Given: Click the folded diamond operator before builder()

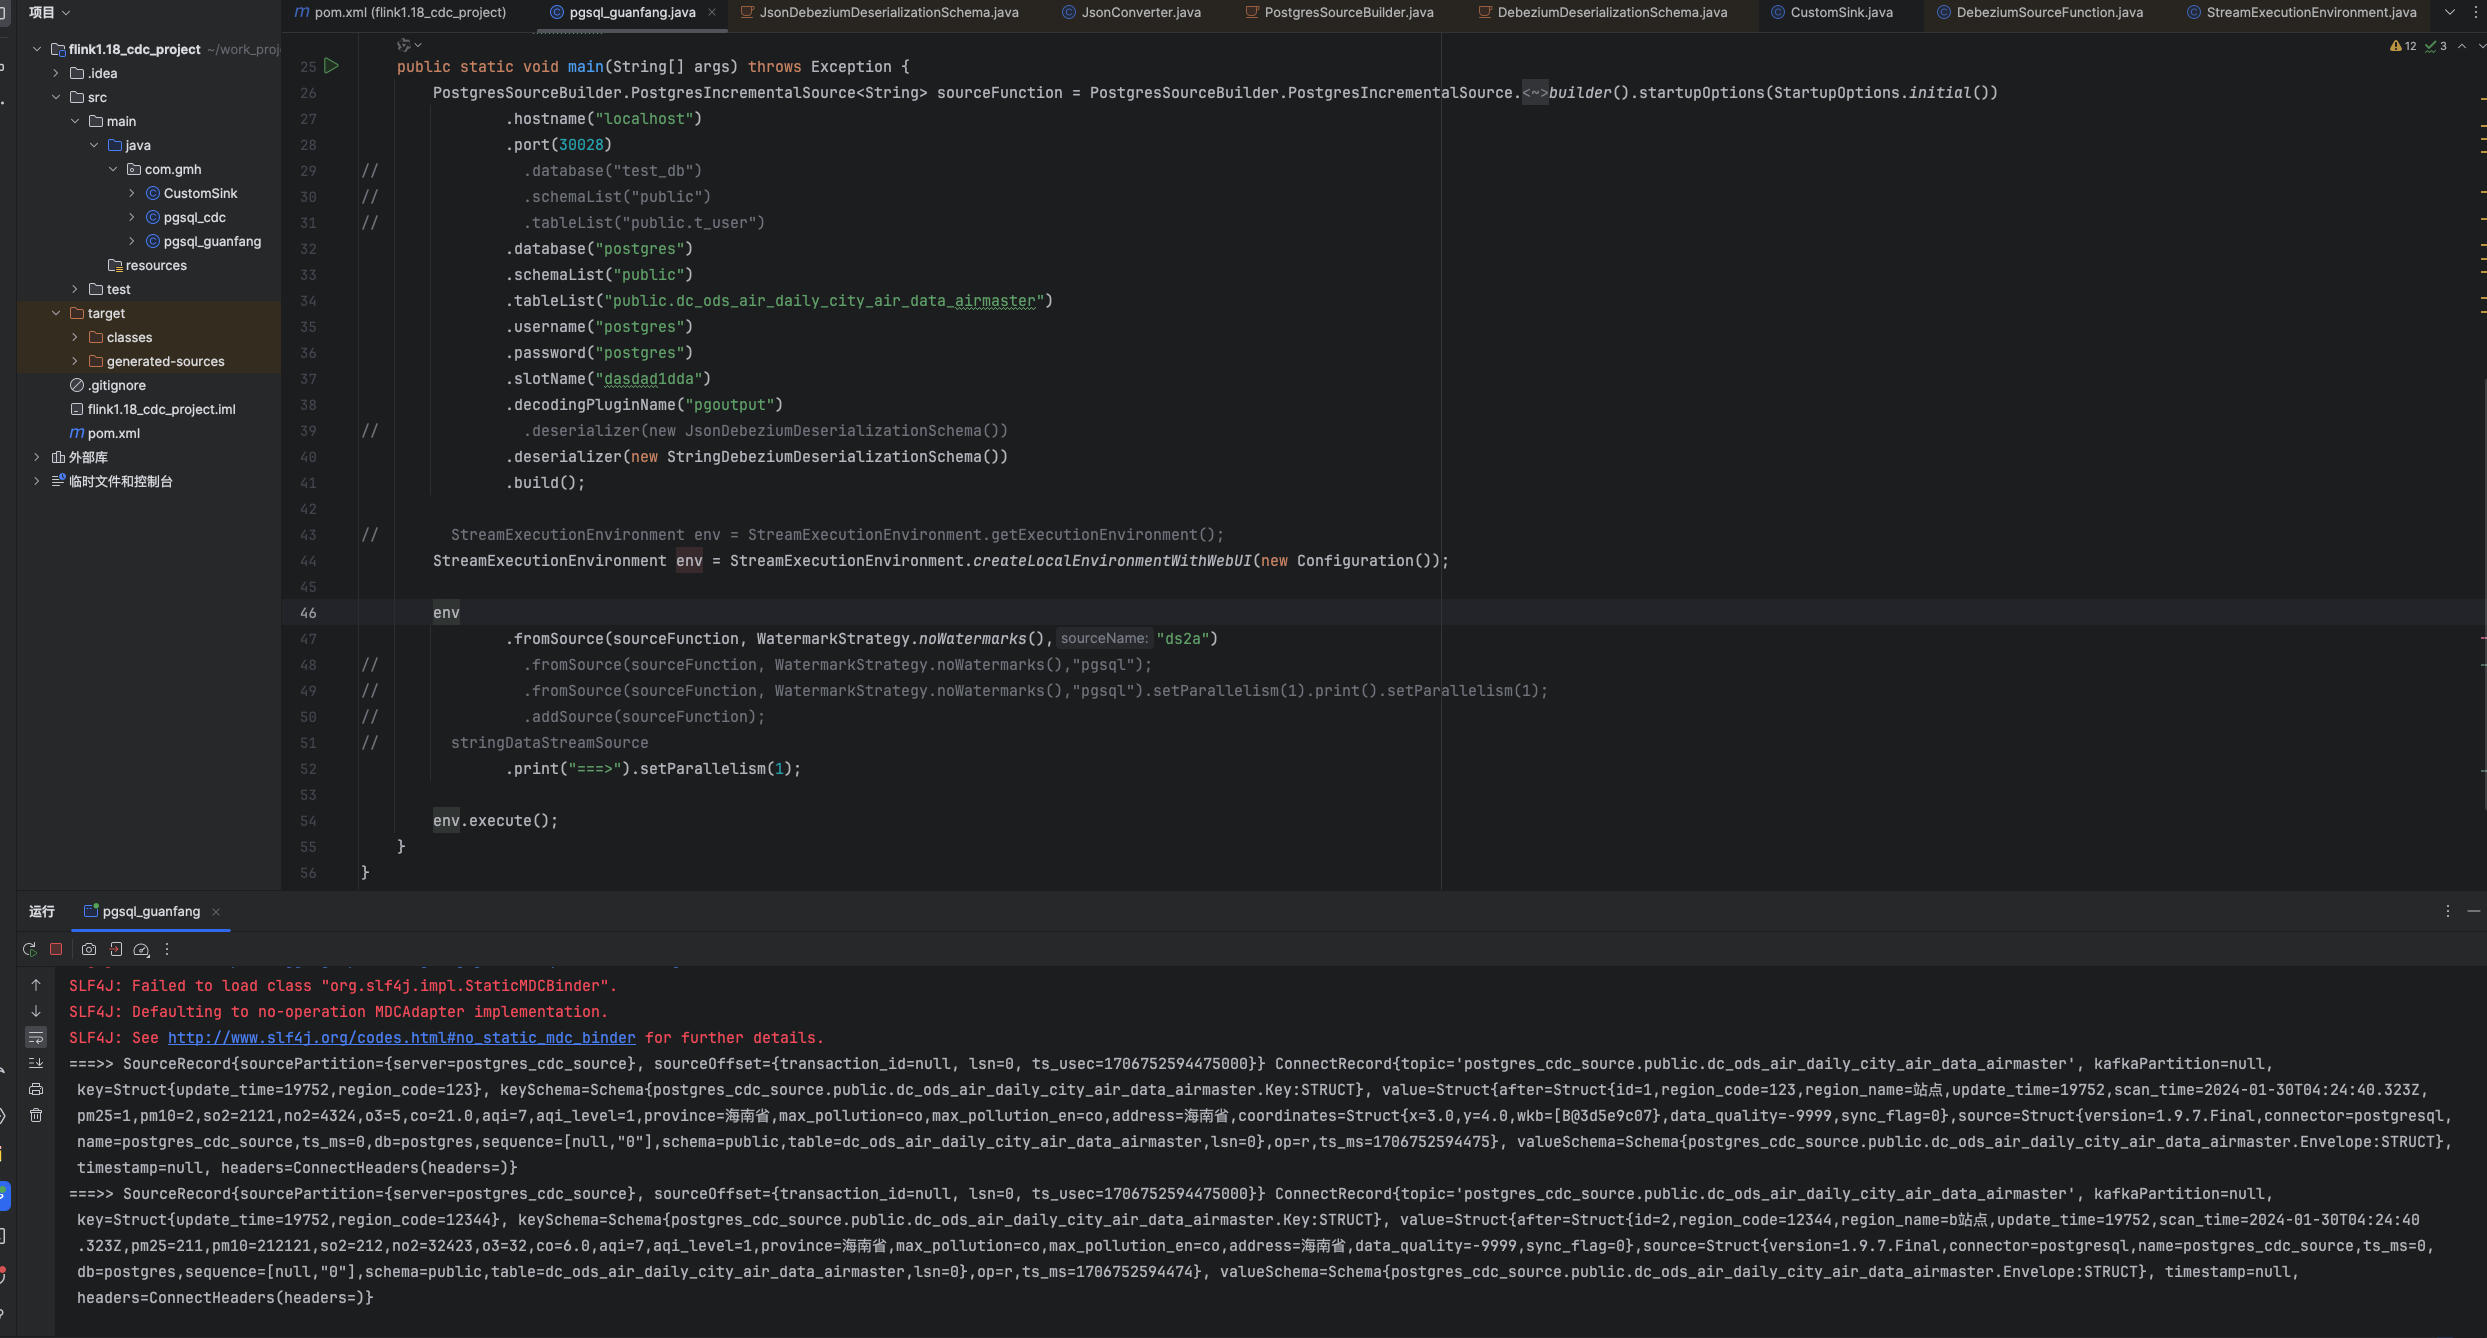Looking at the screenshot, I should point(1535,93).
